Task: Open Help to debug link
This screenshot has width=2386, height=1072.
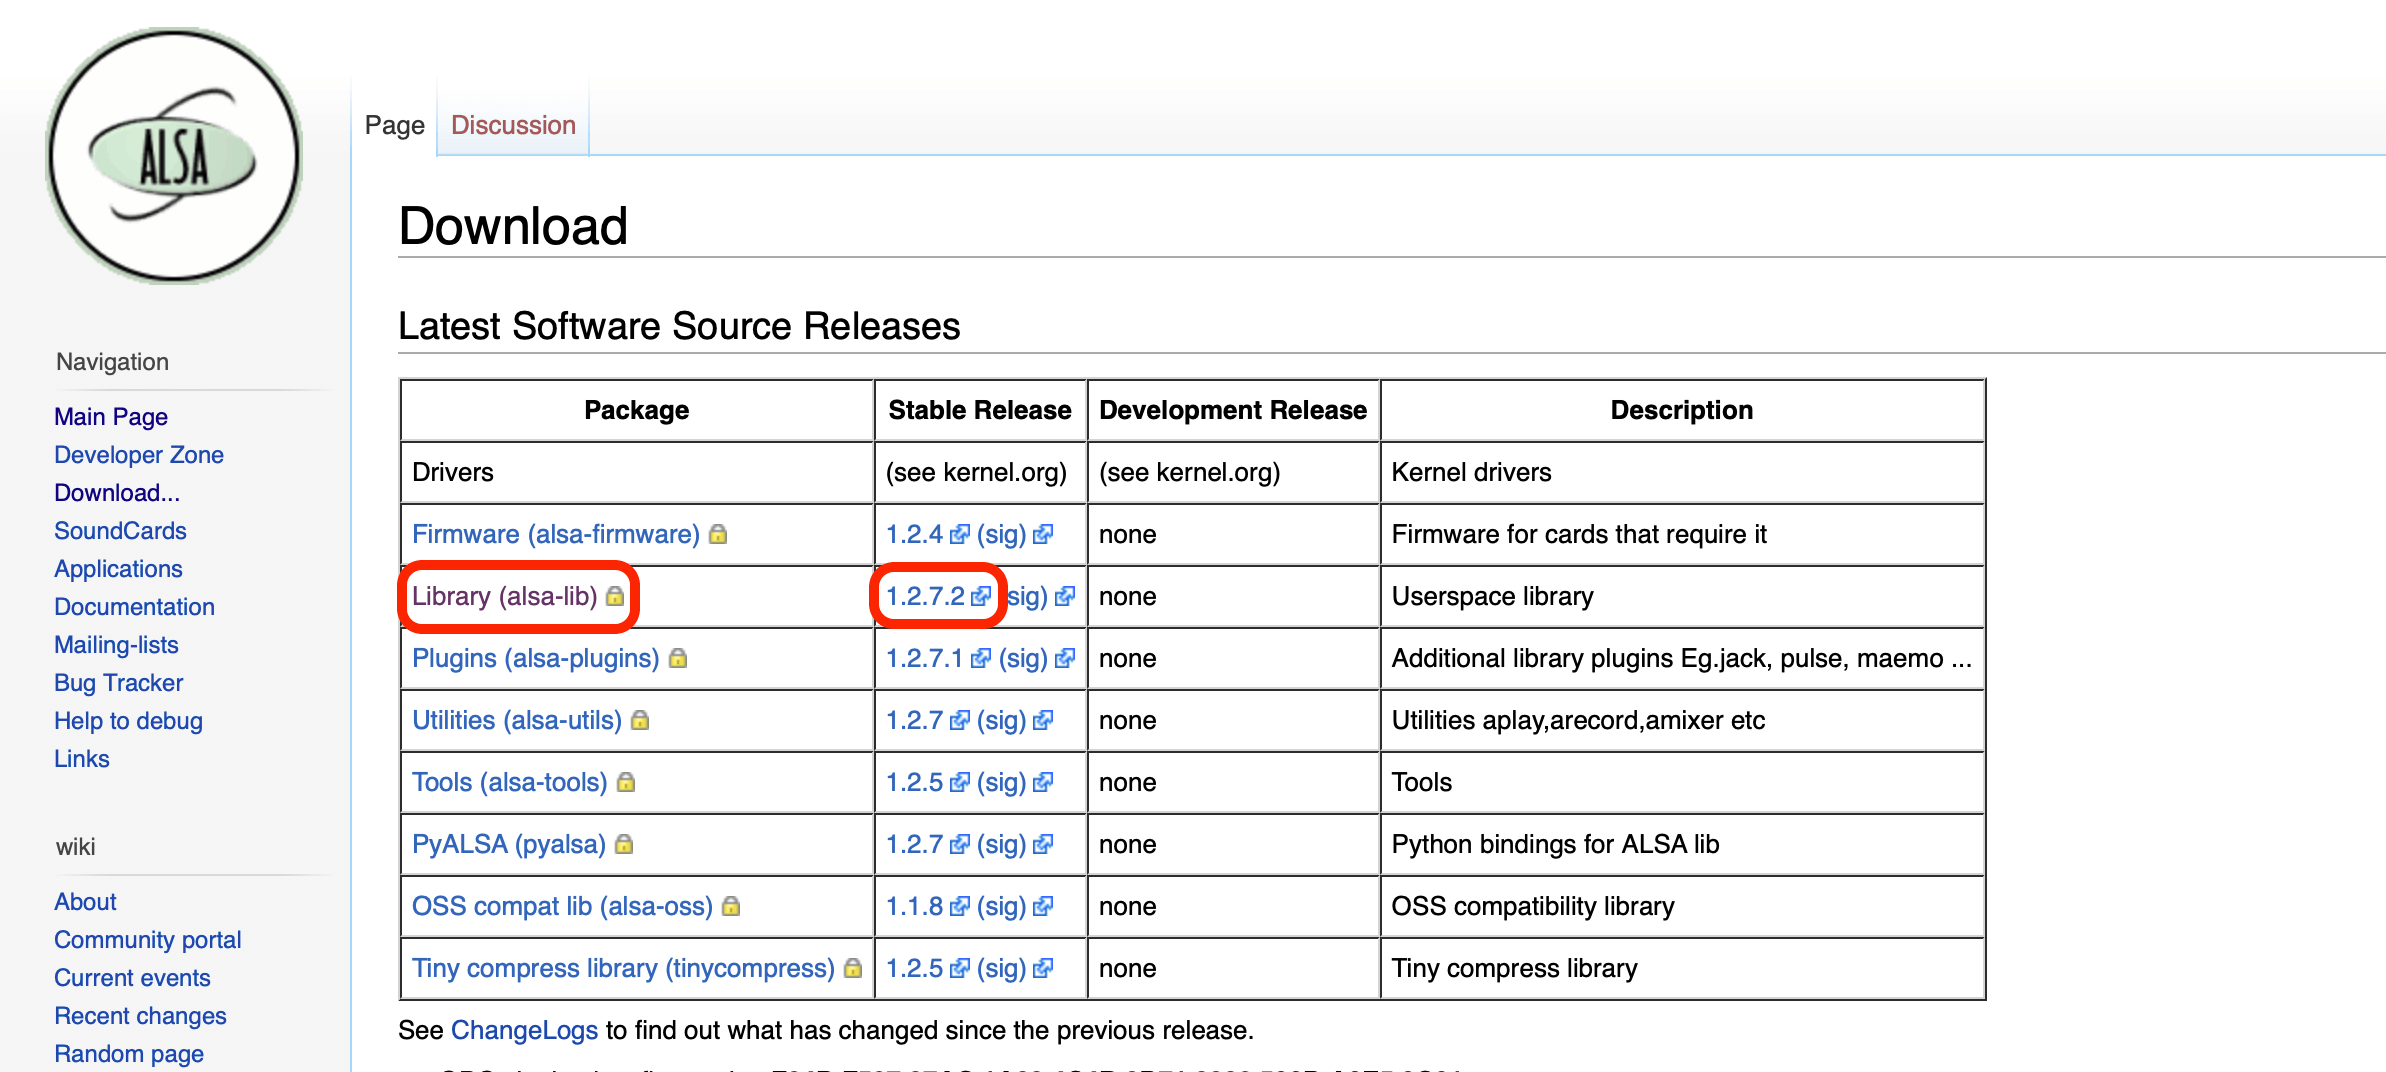Action: [x=128, y=721]
